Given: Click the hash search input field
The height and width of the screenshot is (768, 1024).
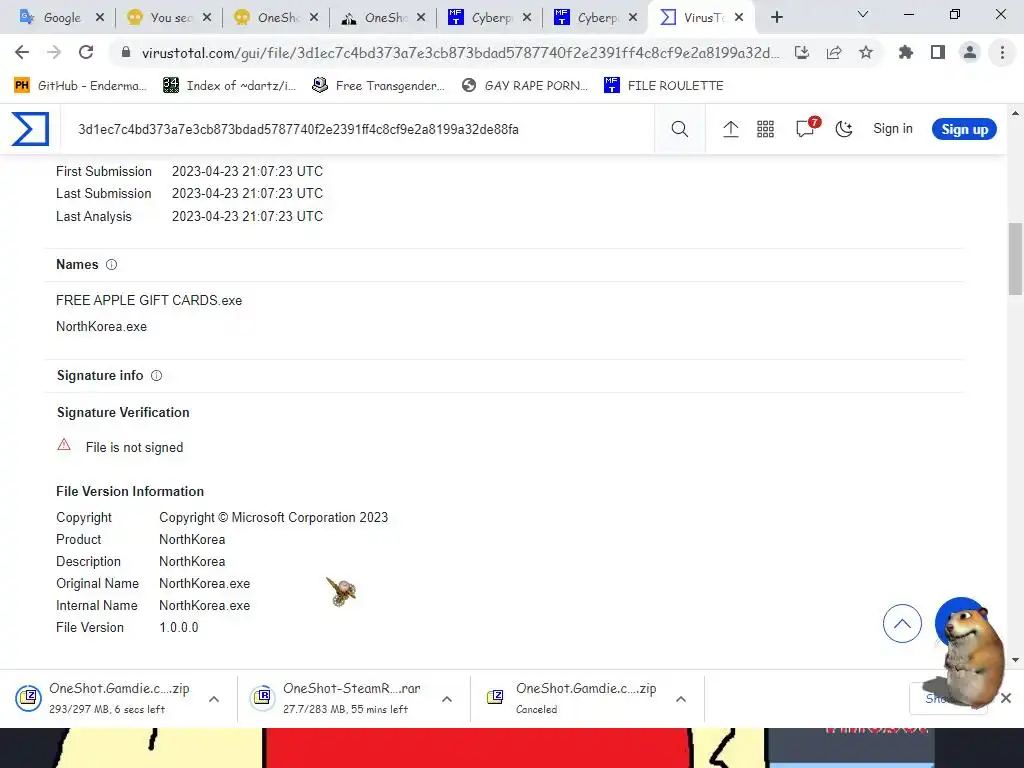Looking at the screenshot, I should (359, 129).
